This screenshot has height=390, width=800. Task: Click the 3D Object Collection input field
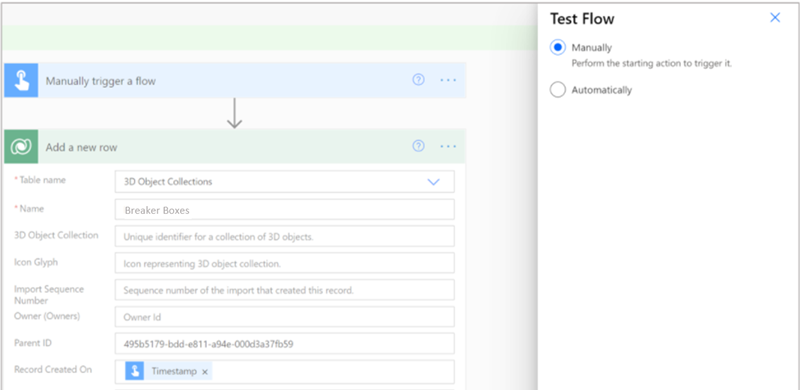point(285,236)
